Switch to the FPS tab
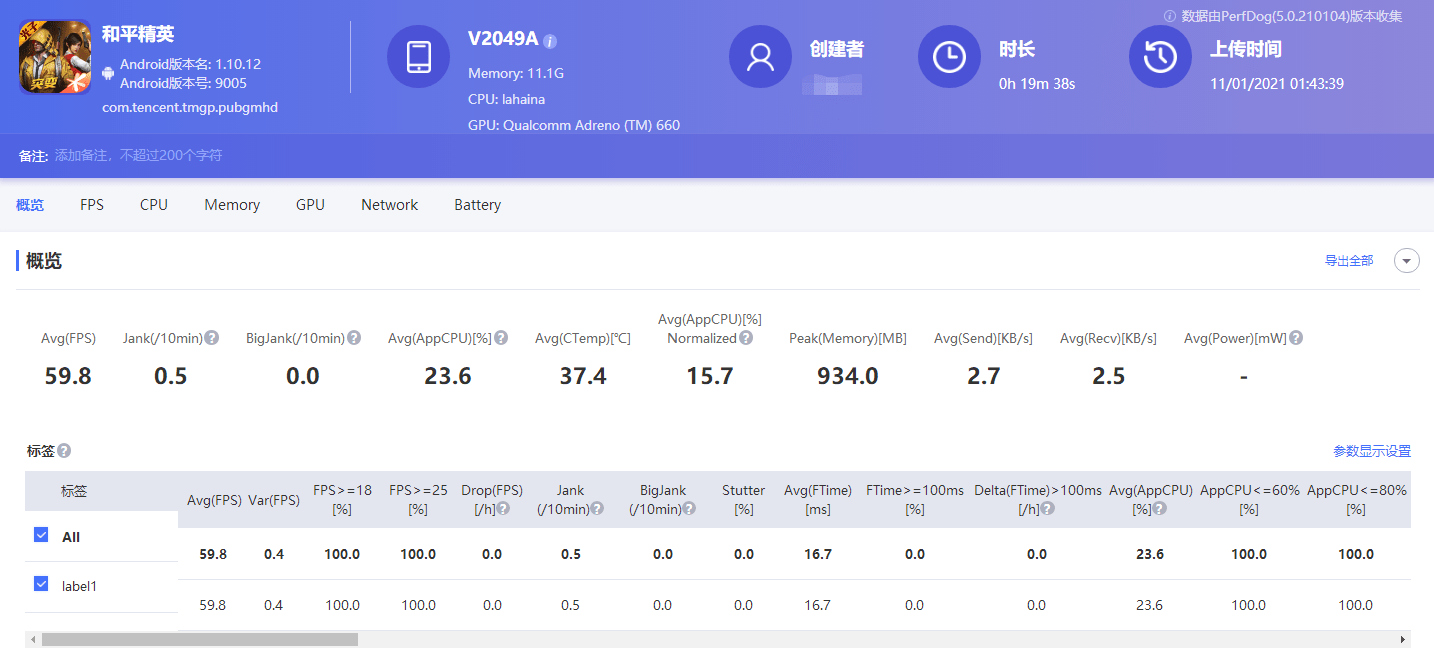 coord(92,205)
